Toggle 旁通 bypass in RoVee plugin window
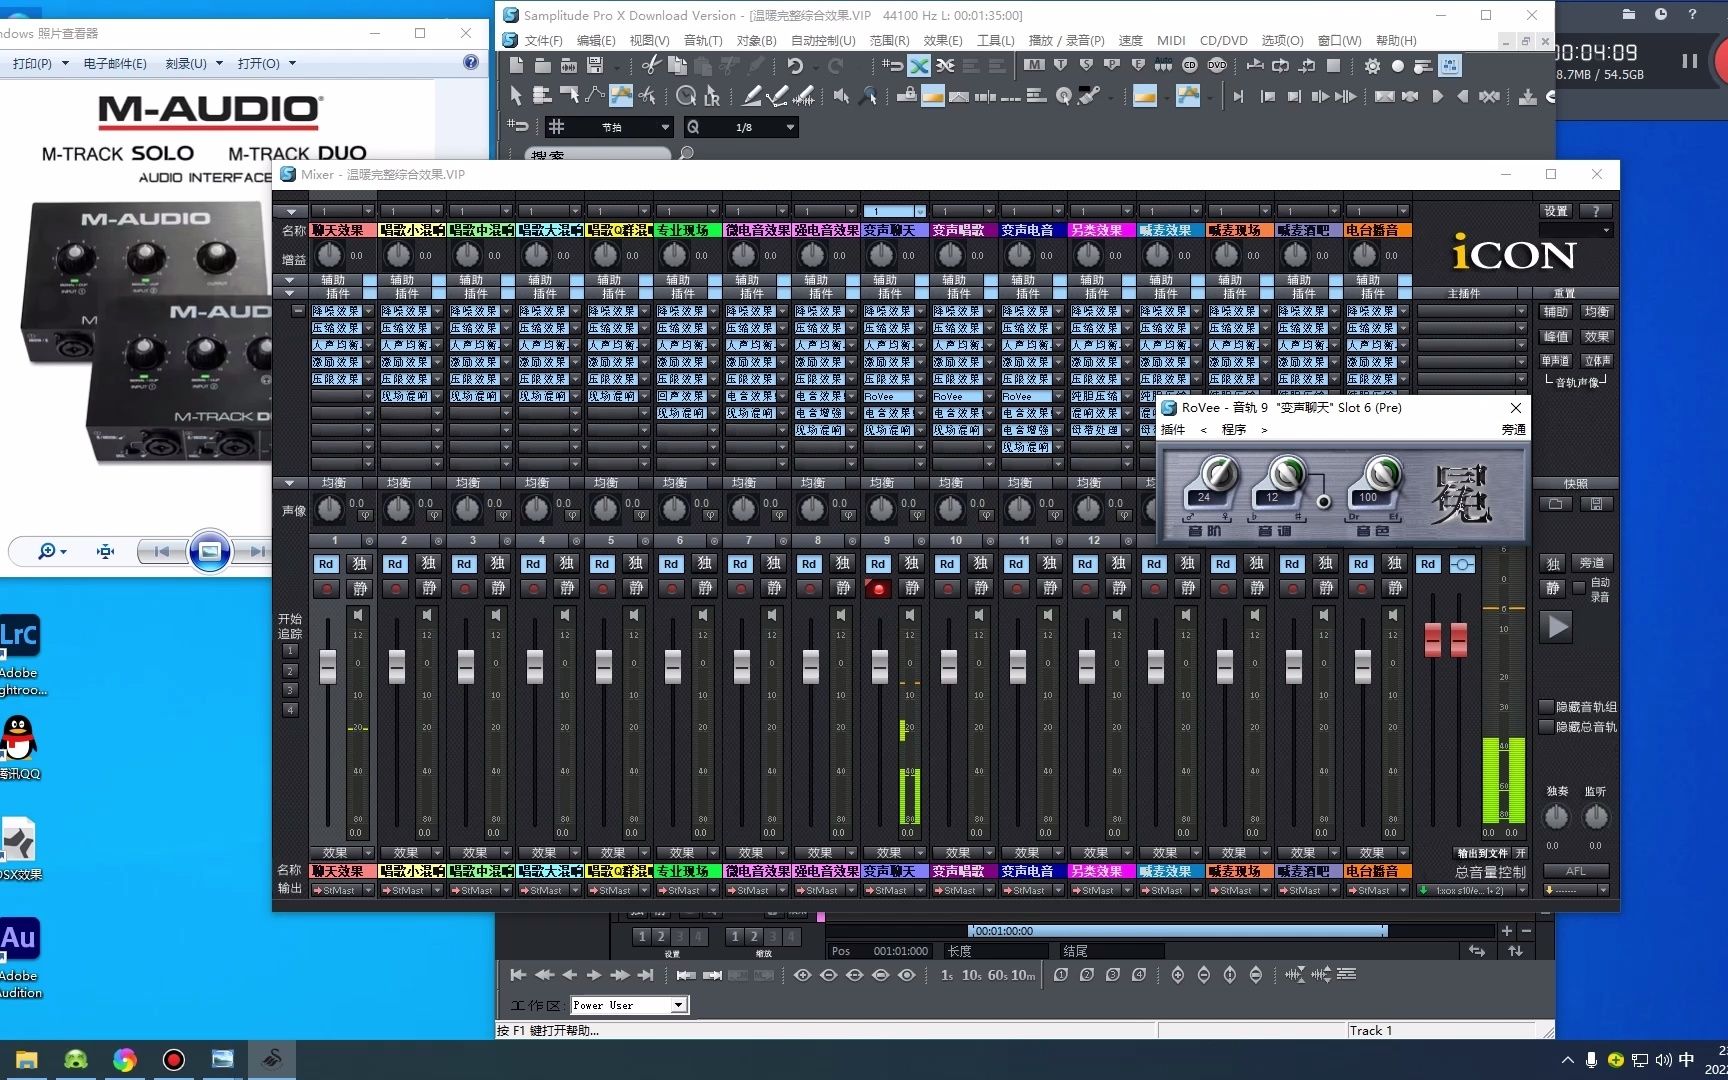This screenshot has height=1080, width=1728. [x=1513, y=430]
